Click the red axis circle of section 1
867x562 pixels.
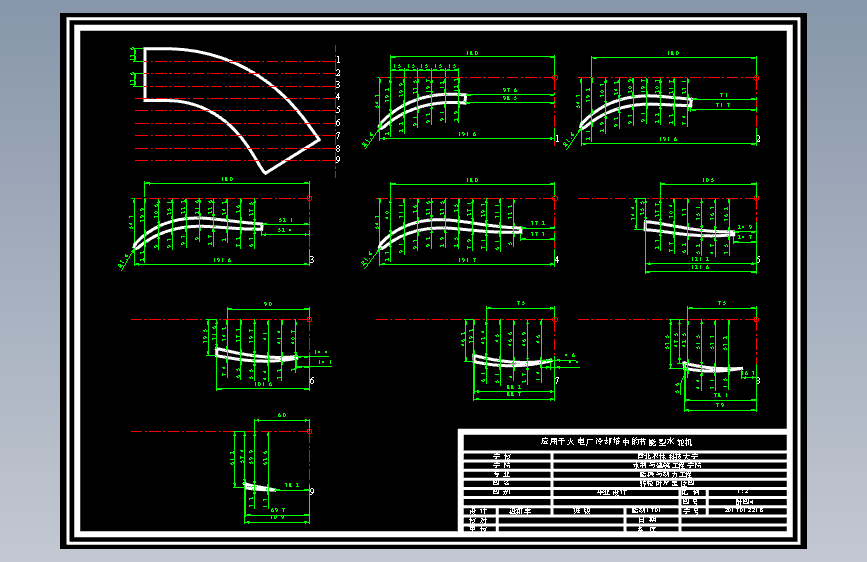[555, 78]
